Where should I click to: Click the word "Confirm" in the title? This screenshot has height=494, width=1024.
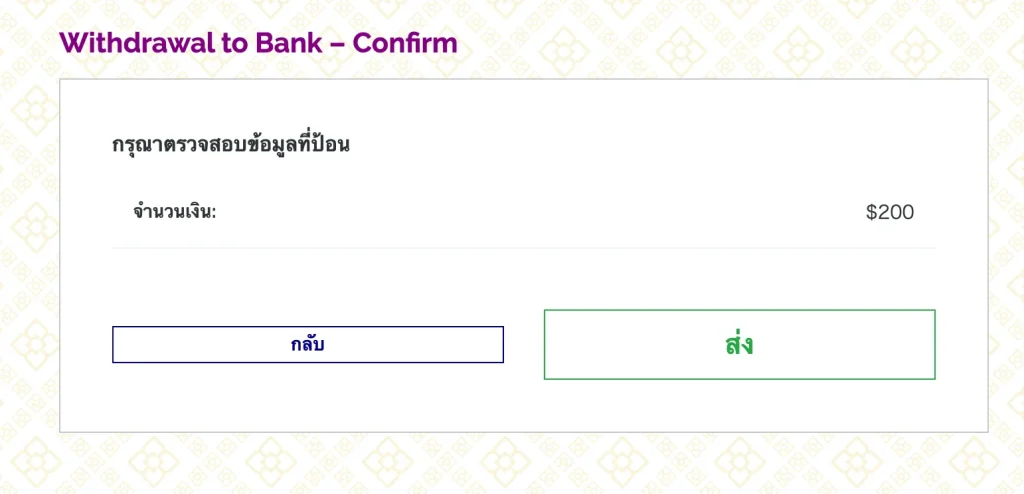[x=405, y=44]
